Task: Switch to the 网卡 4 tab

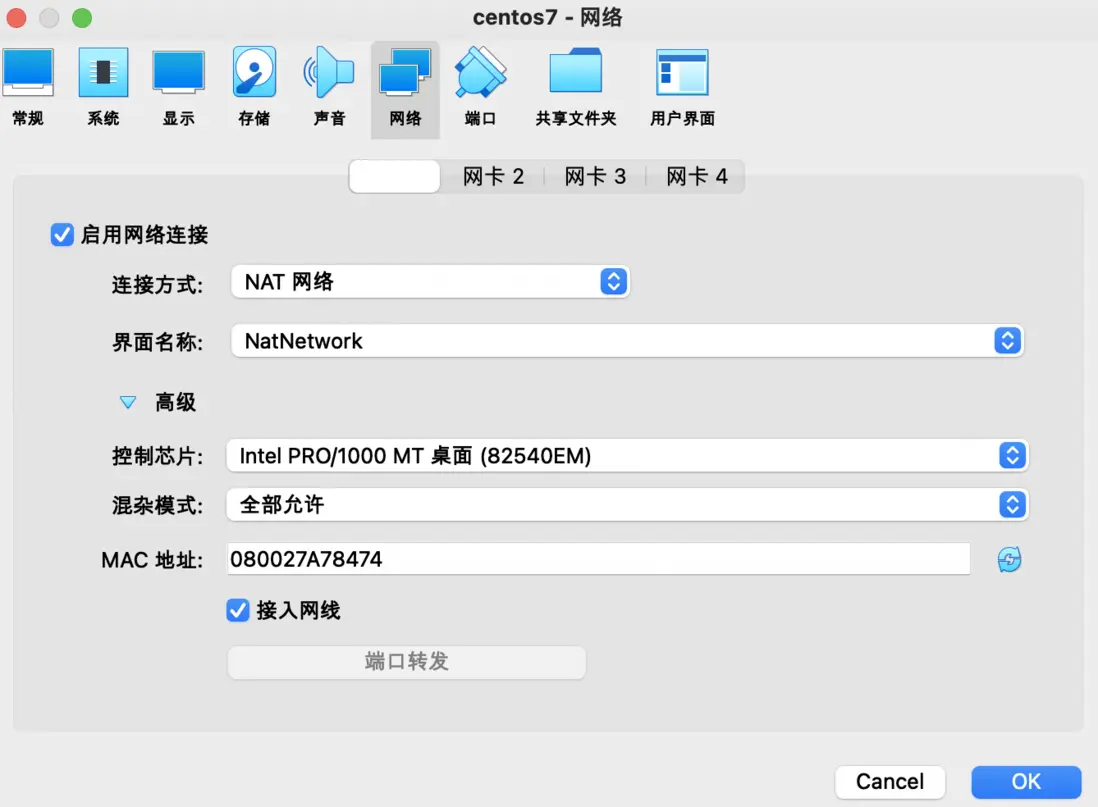Action: (x=696, y=177)
